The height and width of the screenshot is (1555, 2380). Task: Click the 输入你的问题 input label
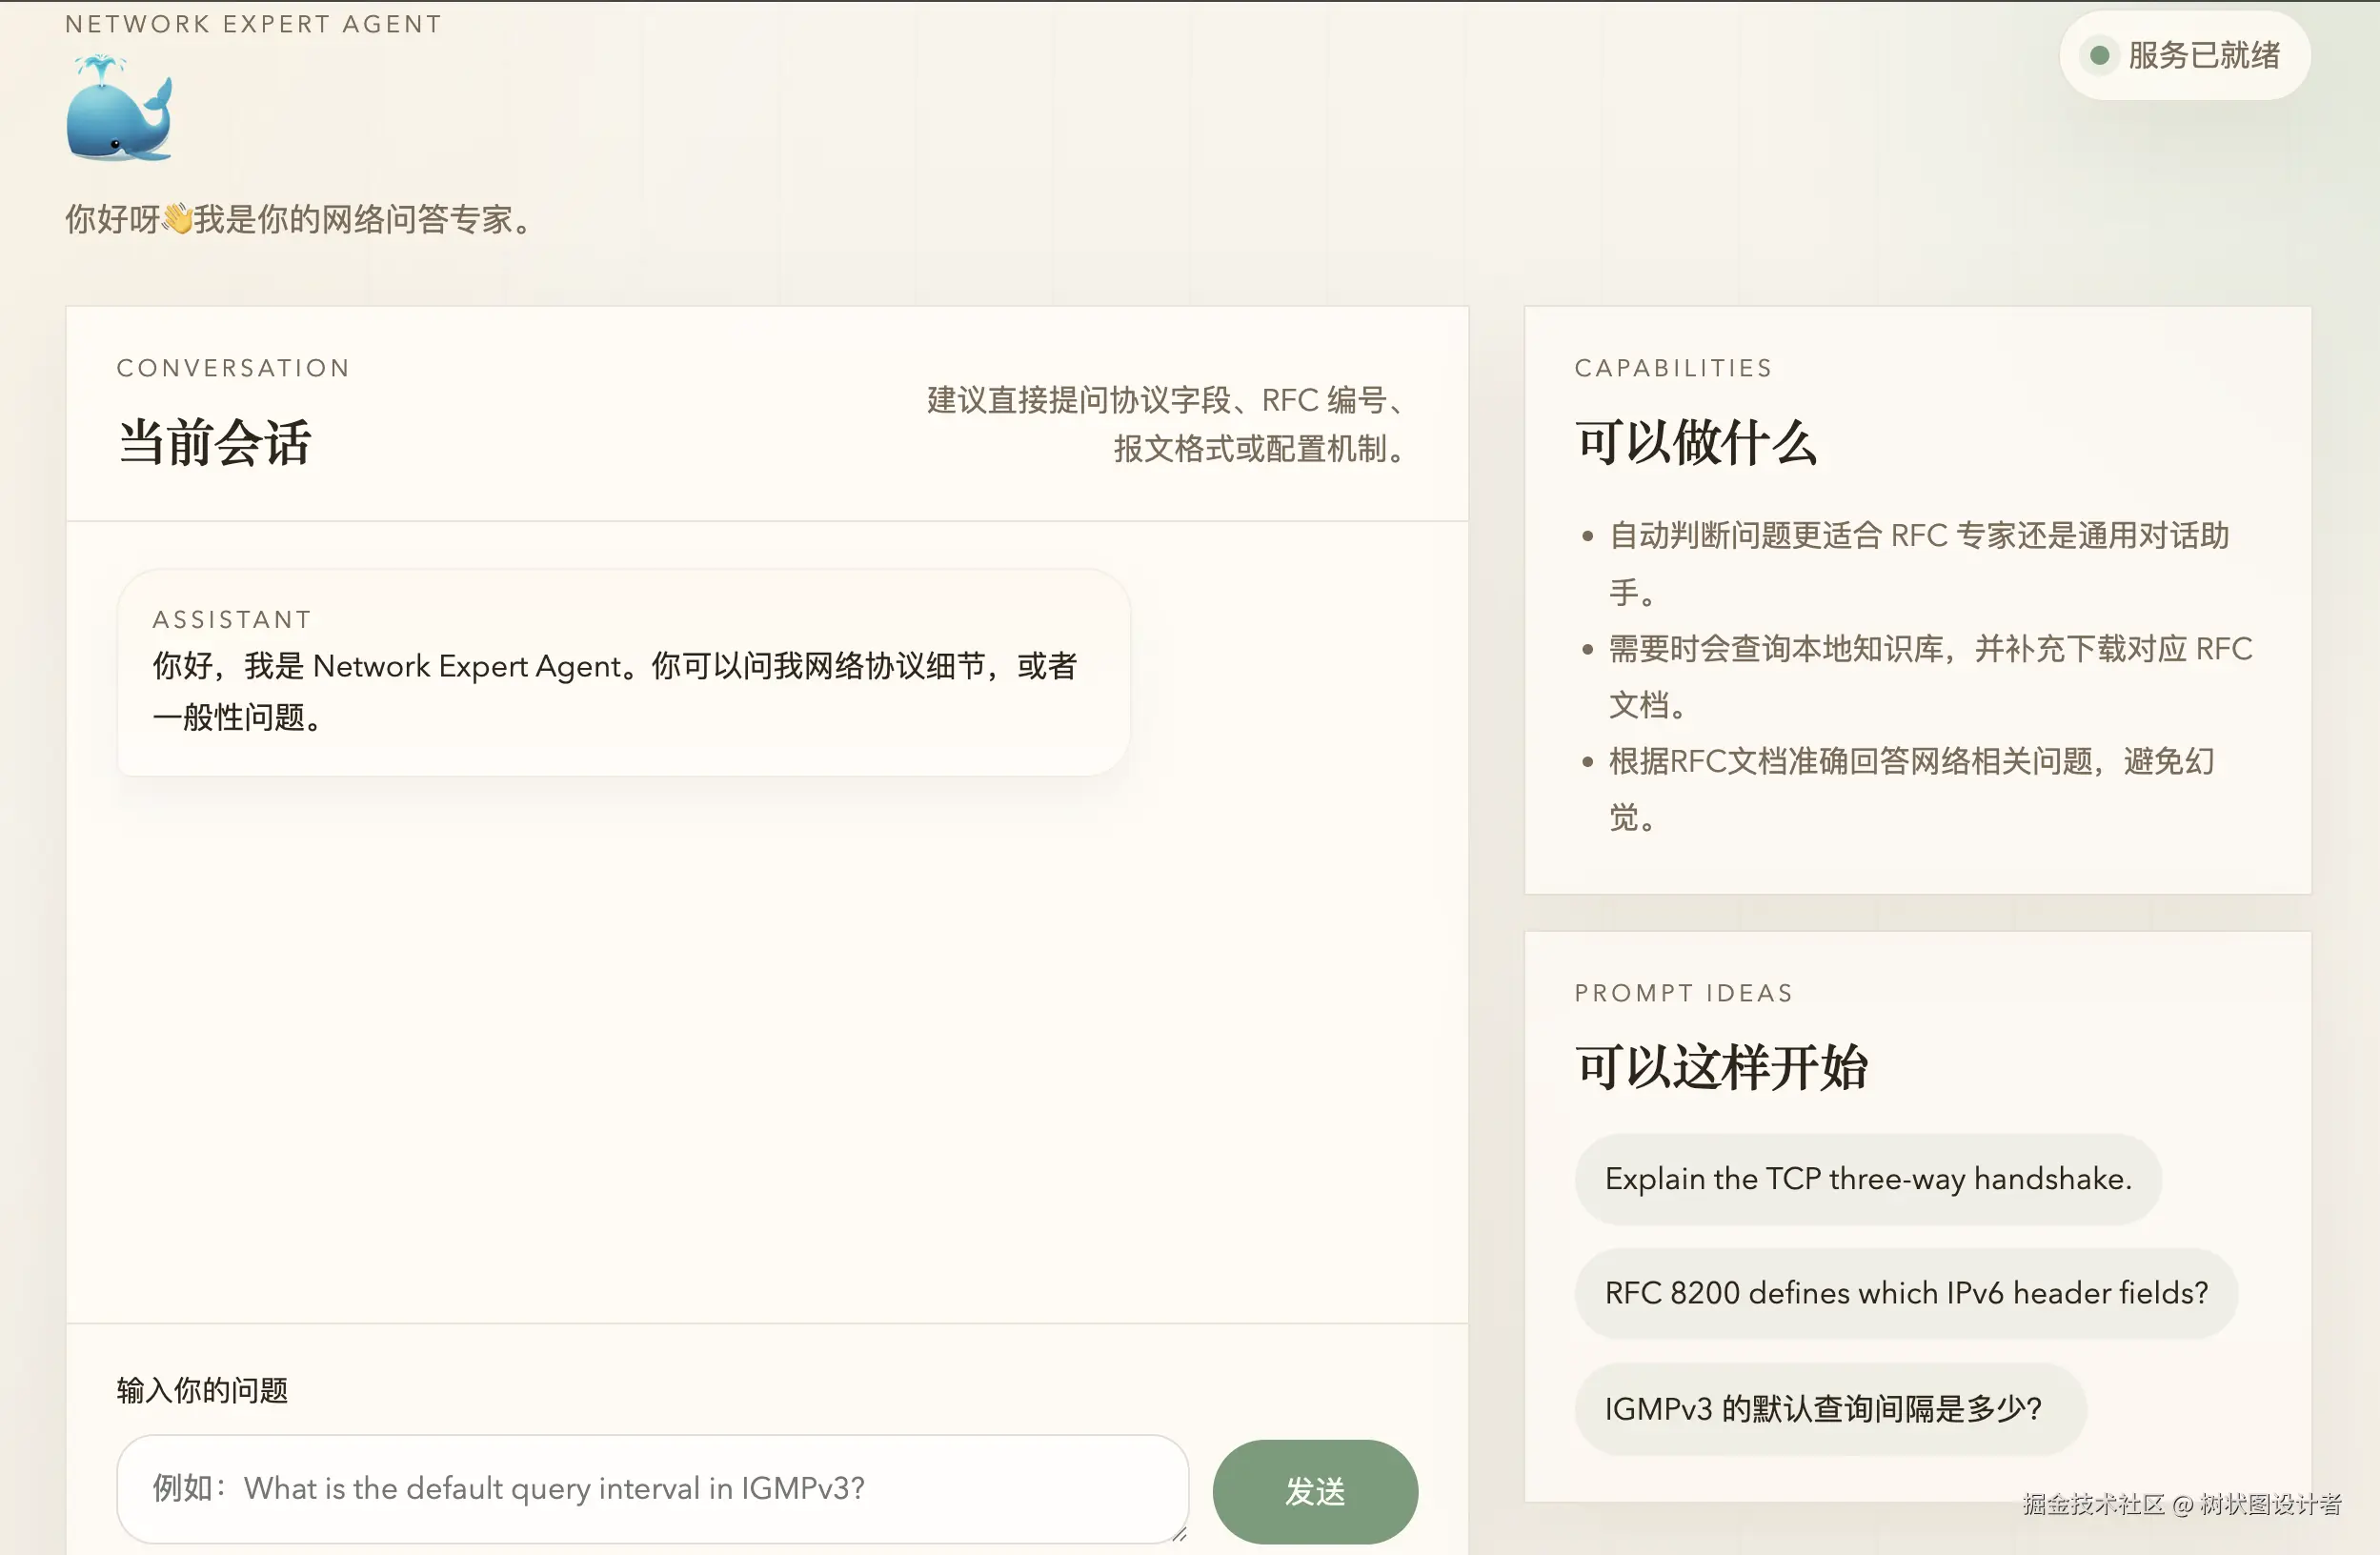(202, 1390)
